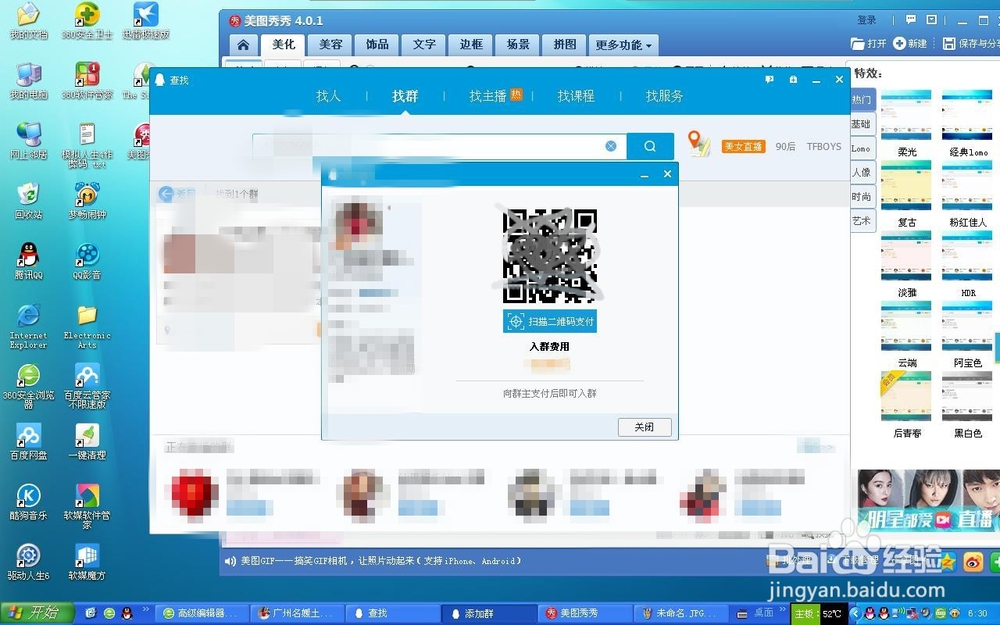Select 人像 effects category
This screenshot has width=1000, height=625.
pos(862,172)
